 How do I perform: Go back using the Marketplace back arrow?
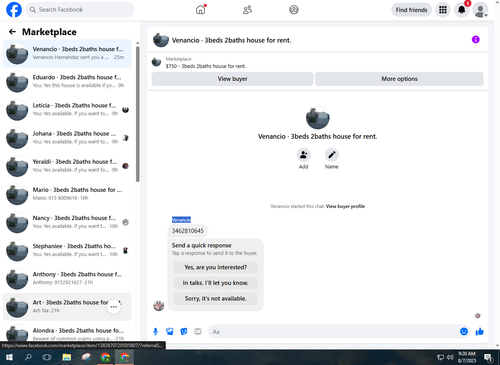coord(12,32)
